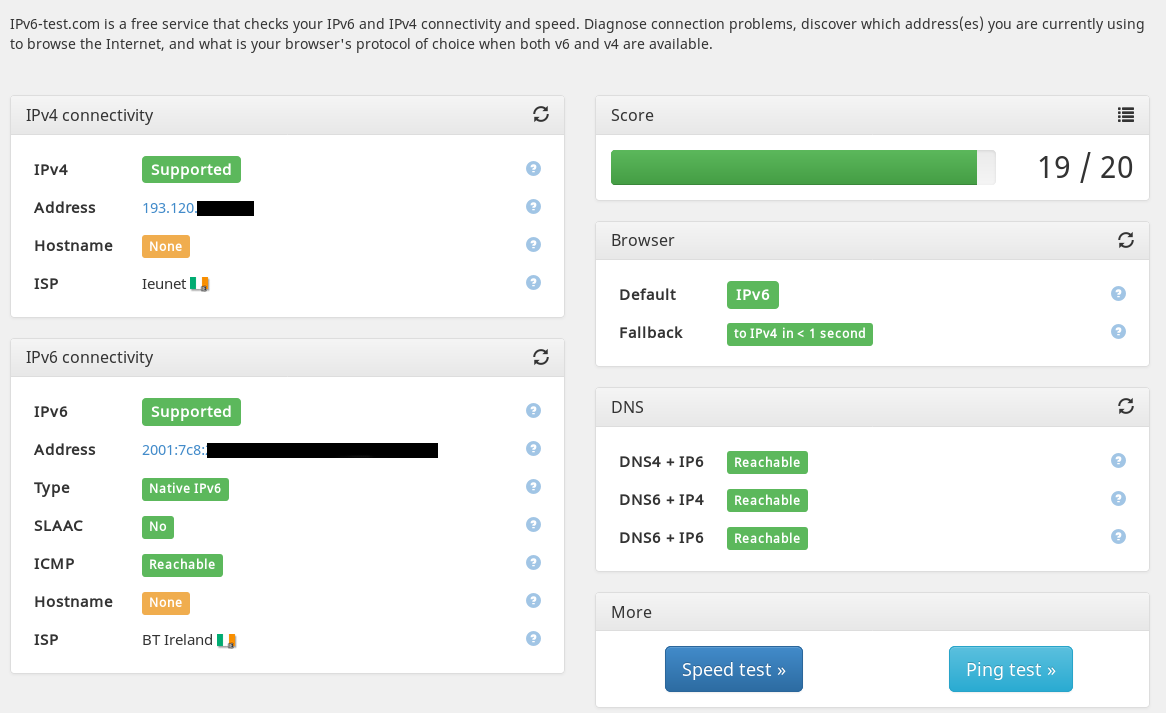Open the score details list icon
Image resolution: width=1166 pixels, height=713 pixels.
point(1126,114)
